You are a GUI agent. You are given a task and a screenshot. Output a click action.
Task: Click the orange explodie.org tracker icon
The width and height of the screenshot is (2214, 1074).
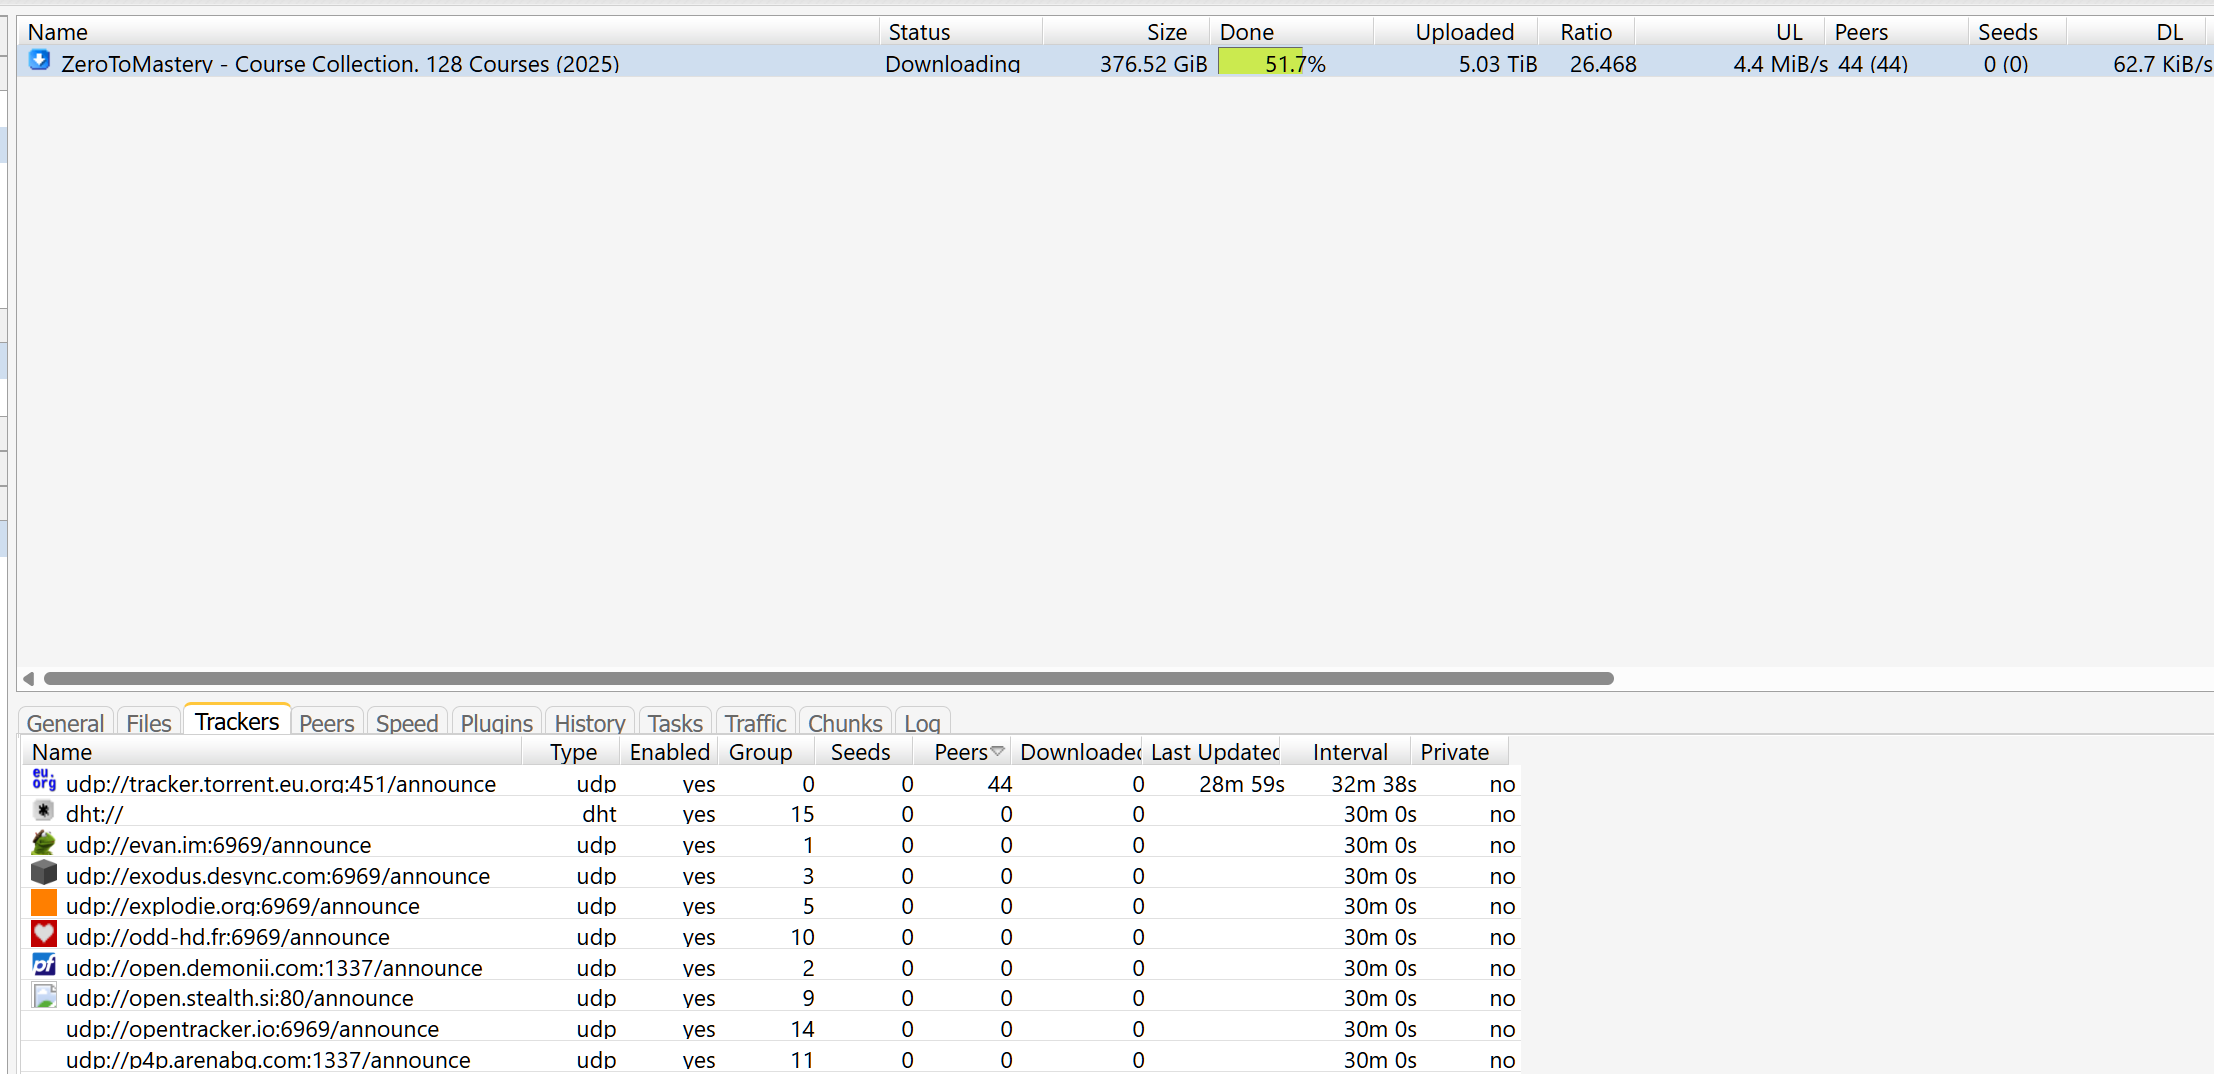click(x=44, y=904)
